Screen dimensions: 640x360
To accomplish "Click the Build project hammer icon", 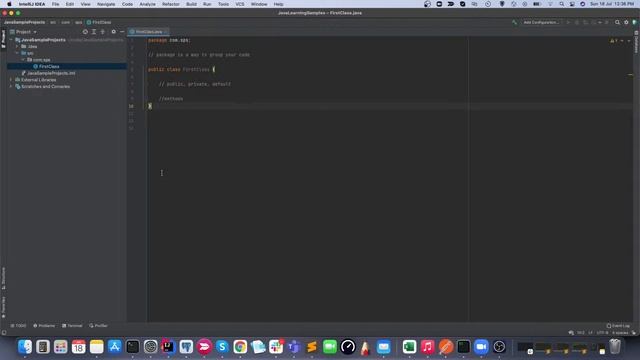I will point(514,22).
